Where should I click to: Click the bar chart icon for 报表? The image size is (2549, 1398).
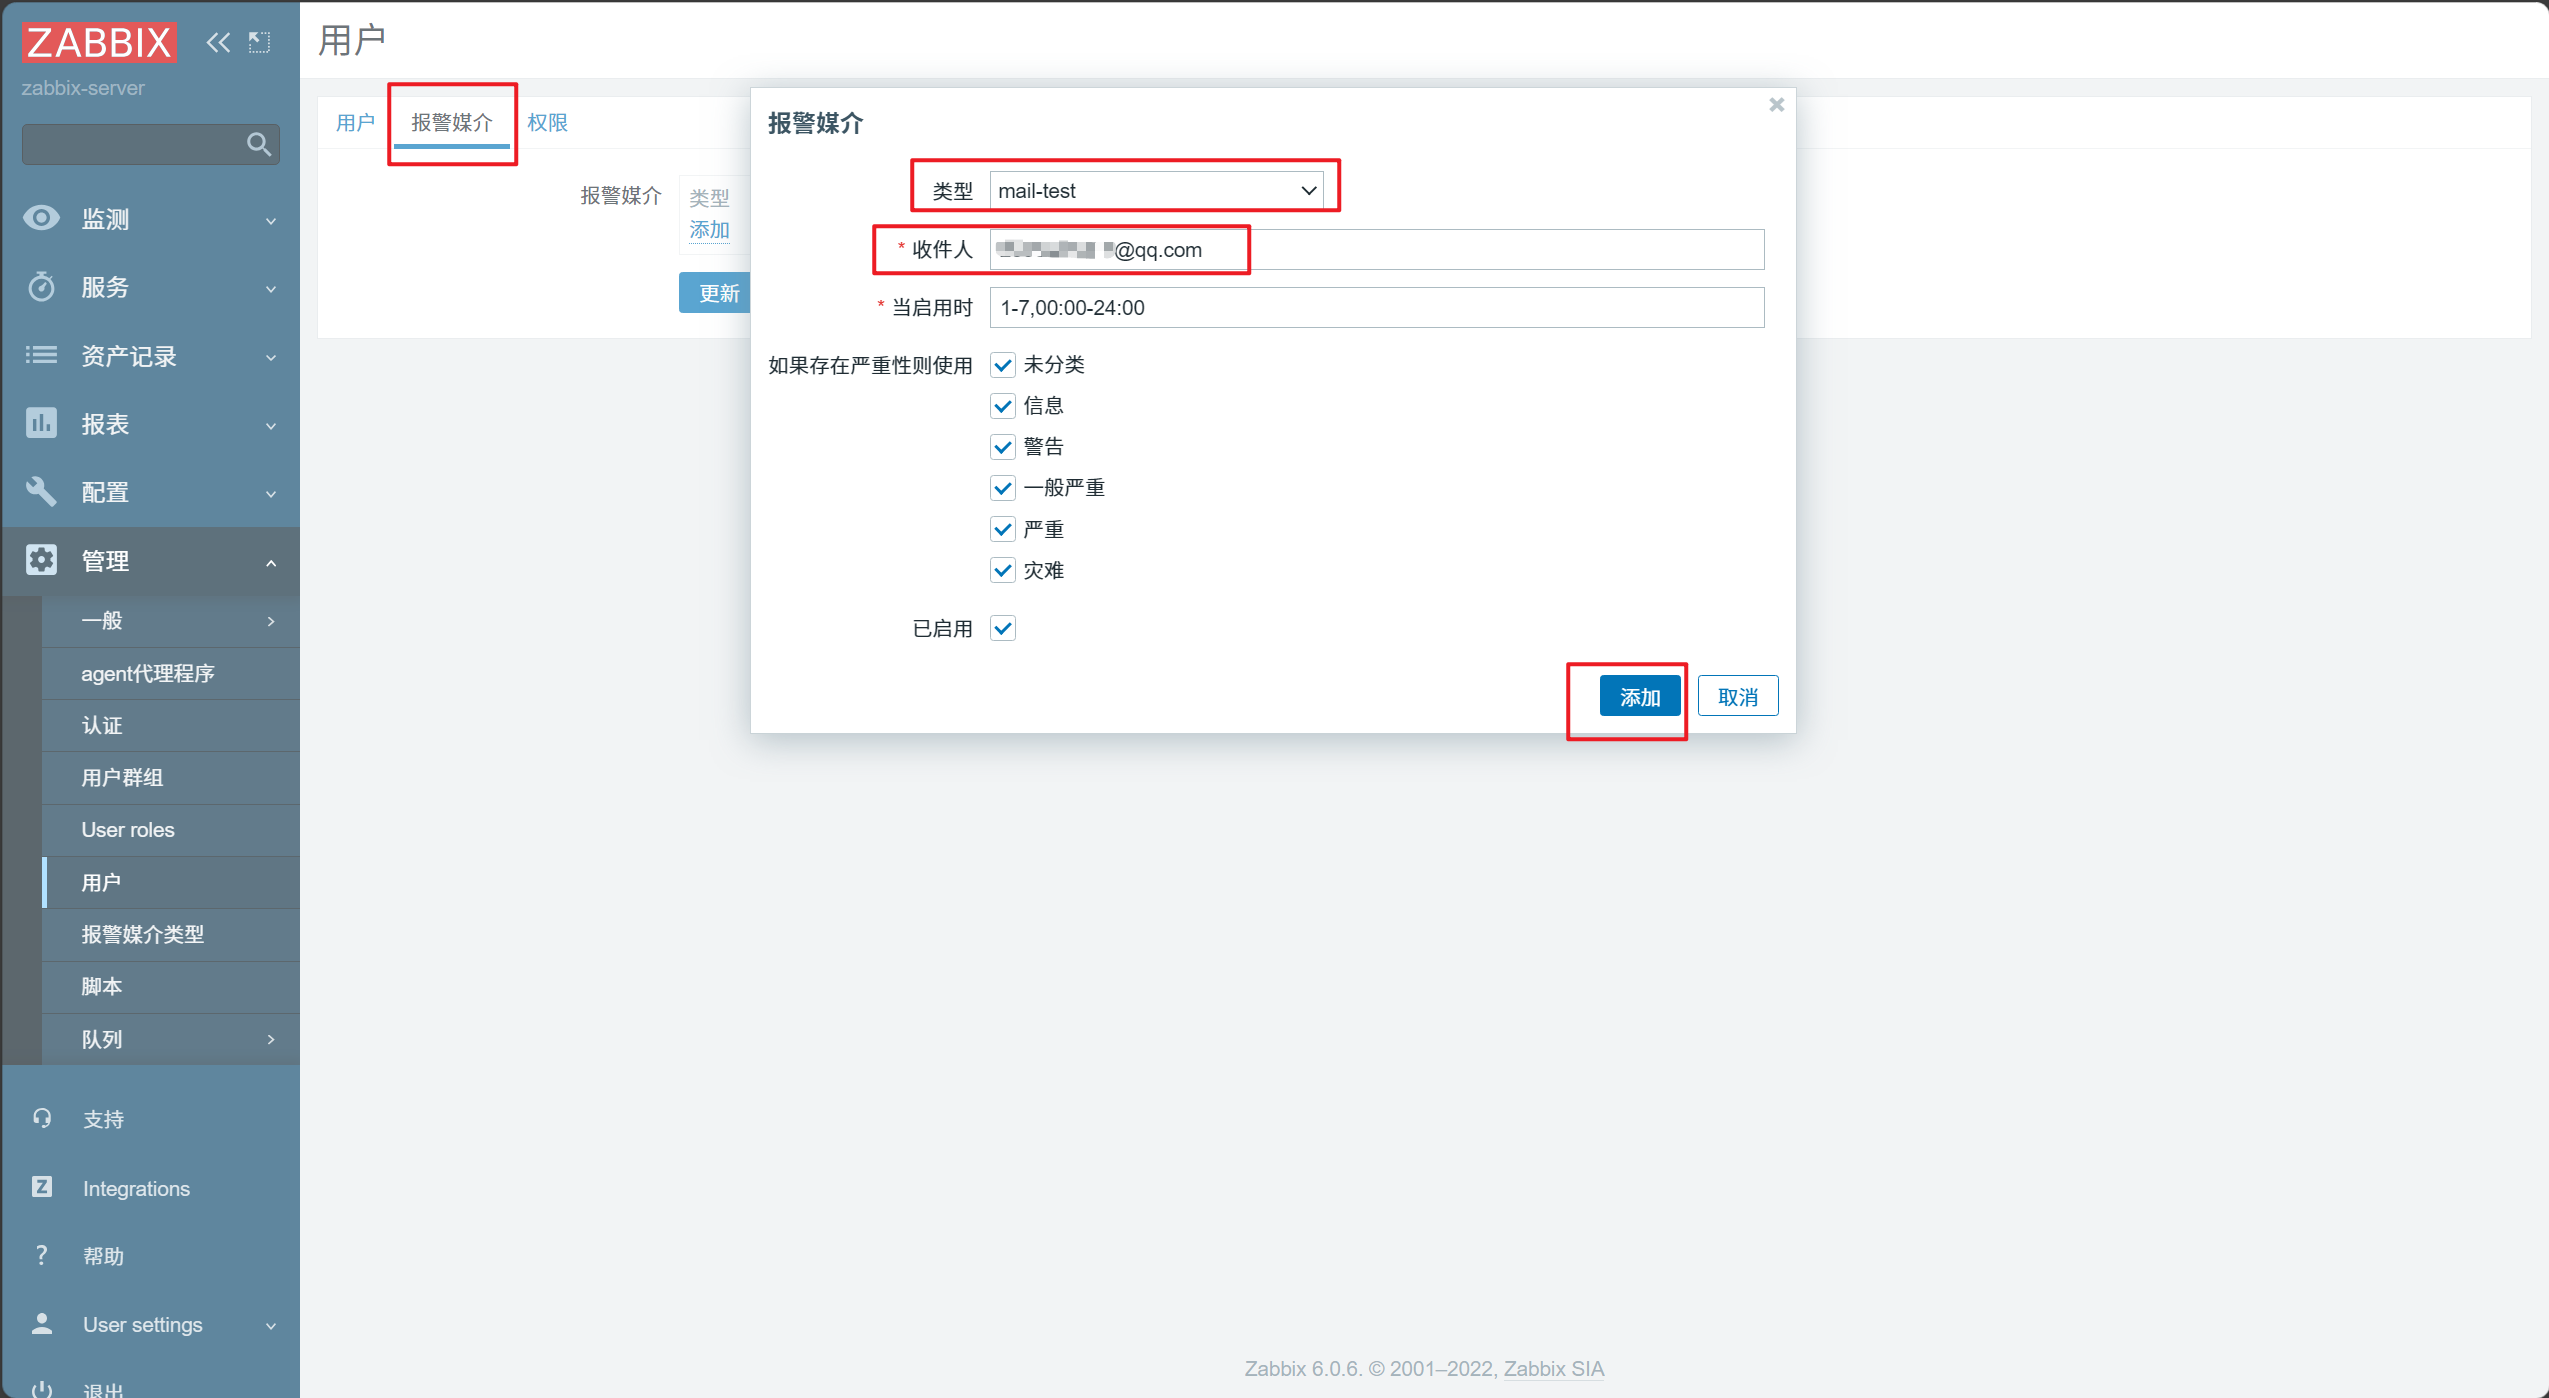pyautogui.click(x=41, y=423)
